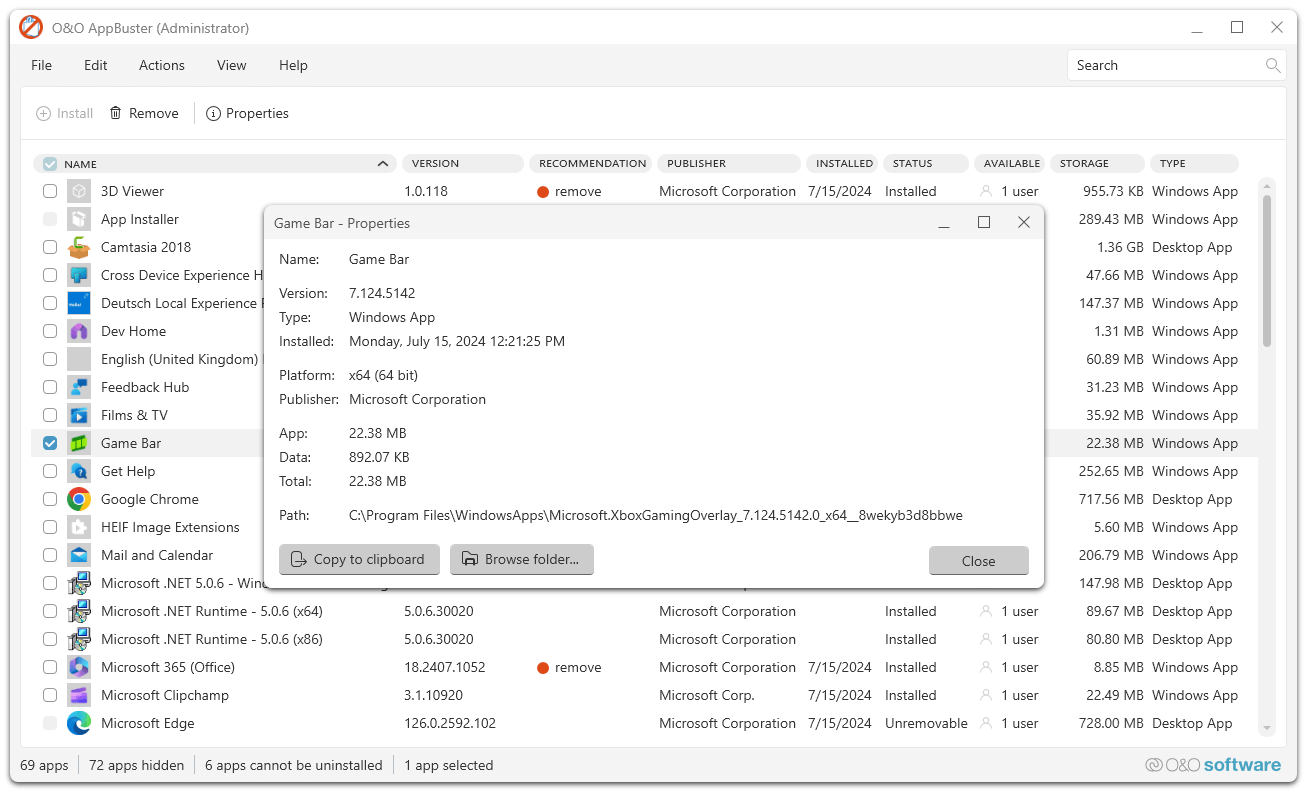Click the Google Chrome icon

tap(79, 499)
